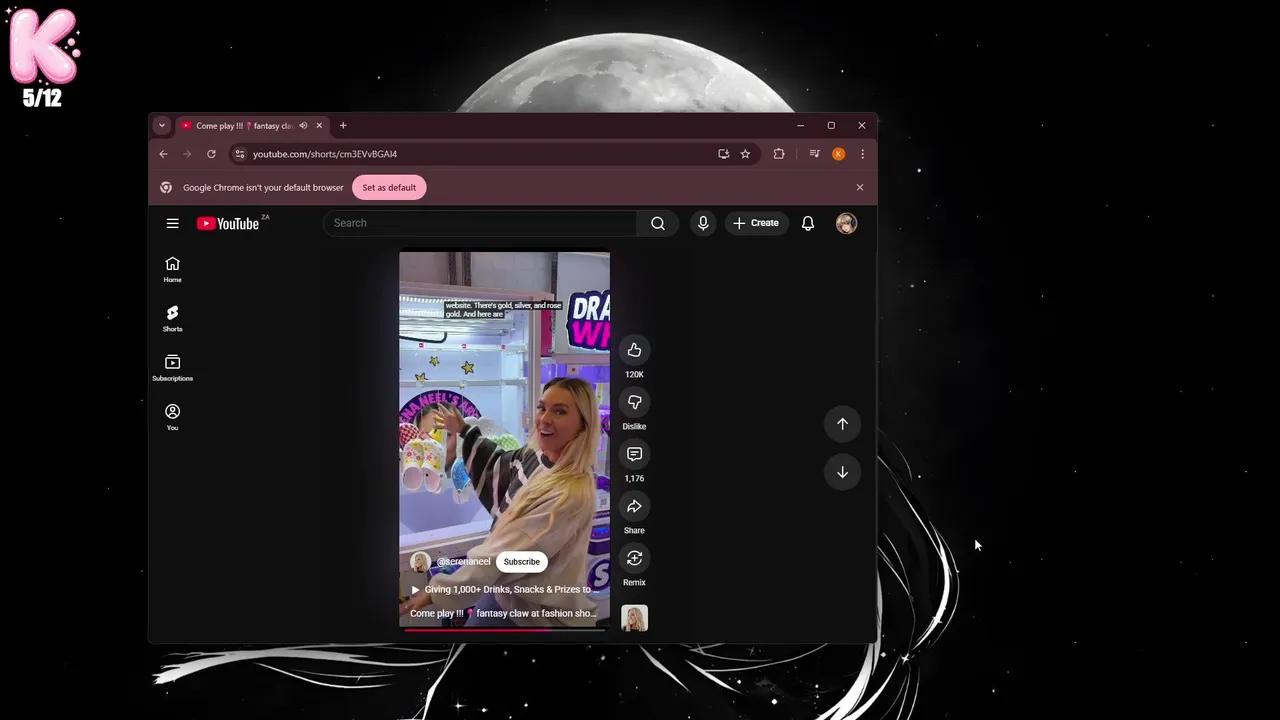The height and width of the screenshot is (720, 1280).
Task: Go to the previous short with the up arrow
Action: [842, 424]
